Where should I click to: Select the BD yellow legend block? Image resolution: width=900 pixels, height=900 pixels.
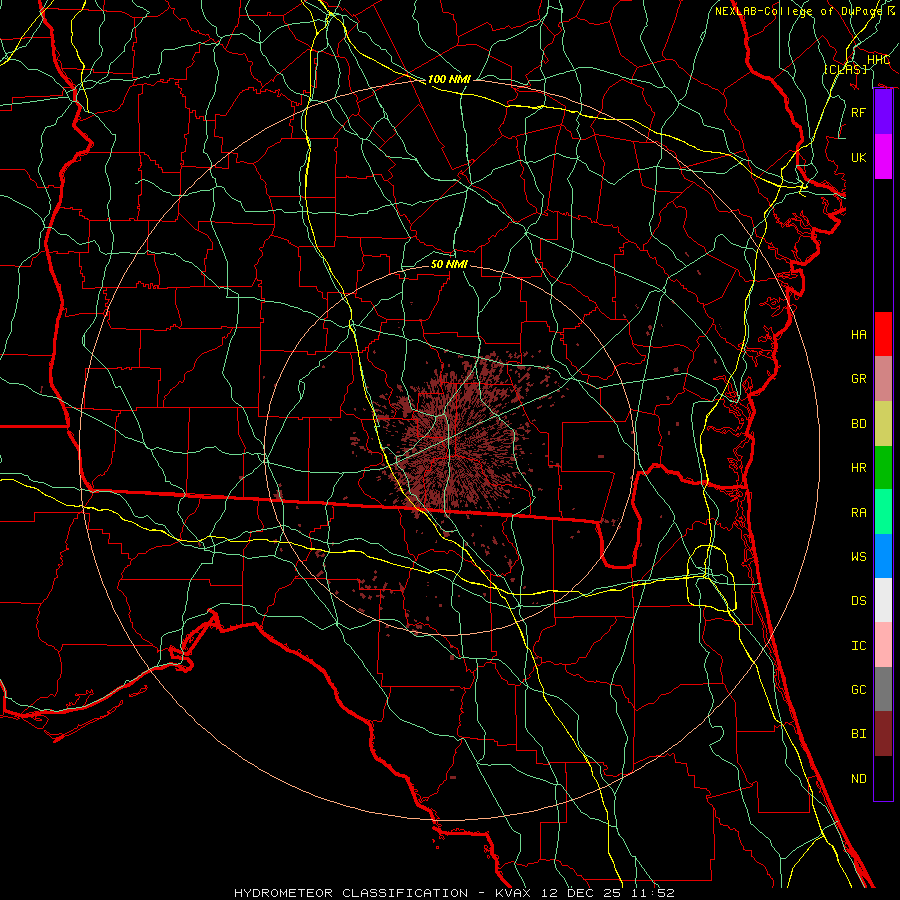883,424
